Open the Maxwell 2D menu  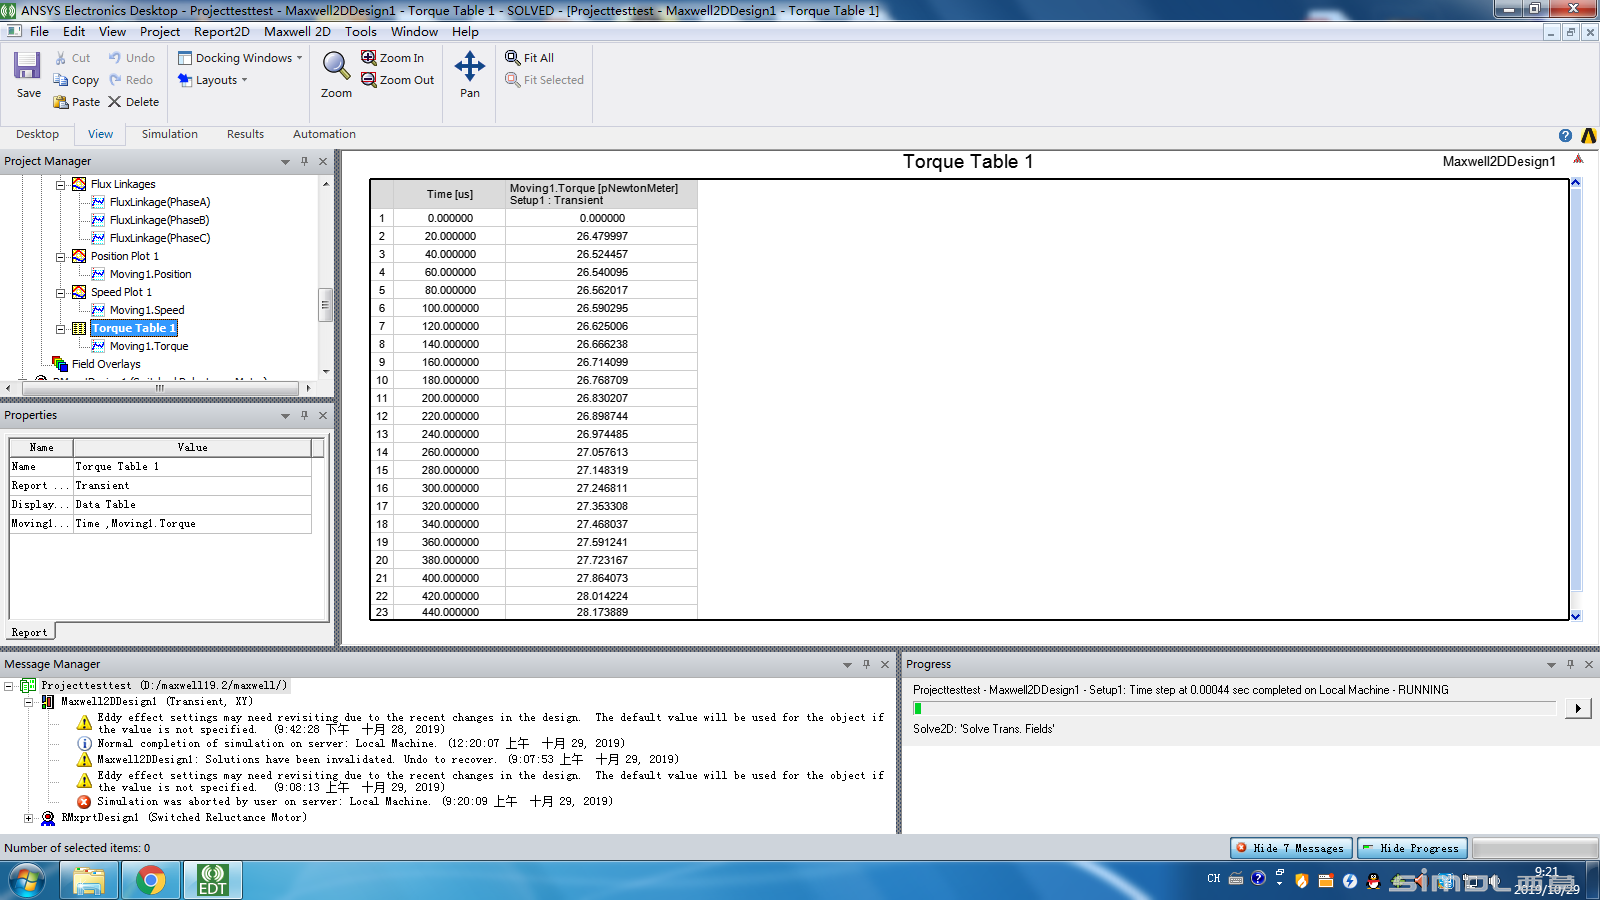pos(297,32)
